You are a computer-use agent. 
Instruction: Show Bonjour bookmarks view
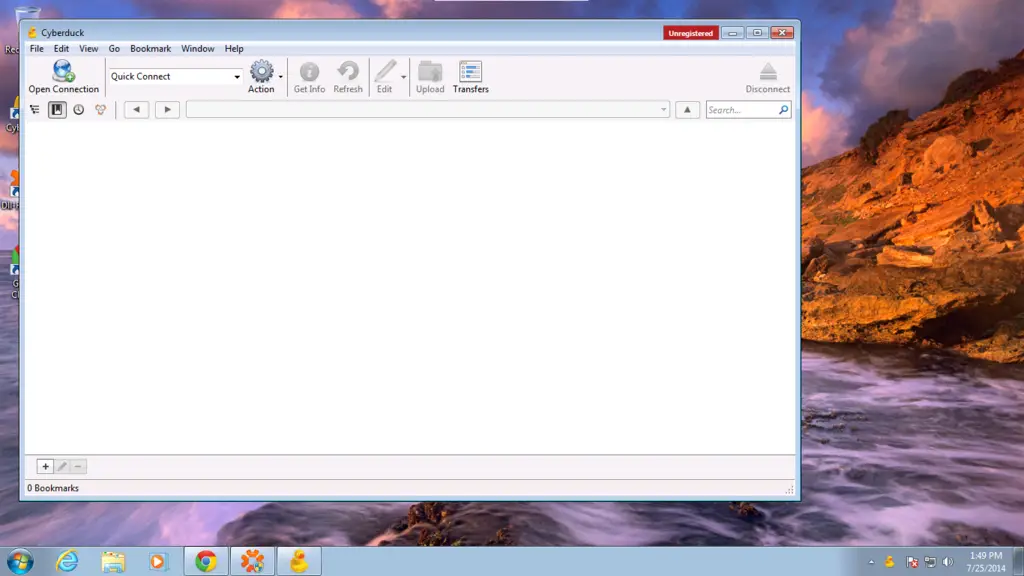tap(101, 110)
